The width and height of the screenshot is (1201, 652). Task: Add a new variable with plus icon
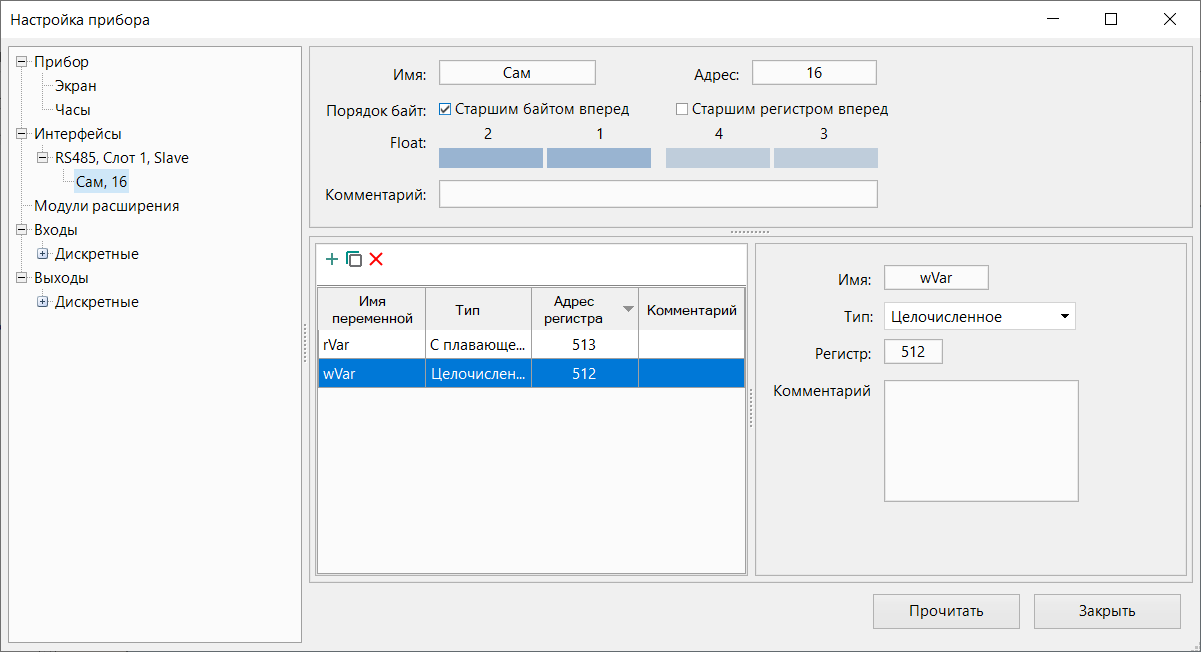pos(332,259)
